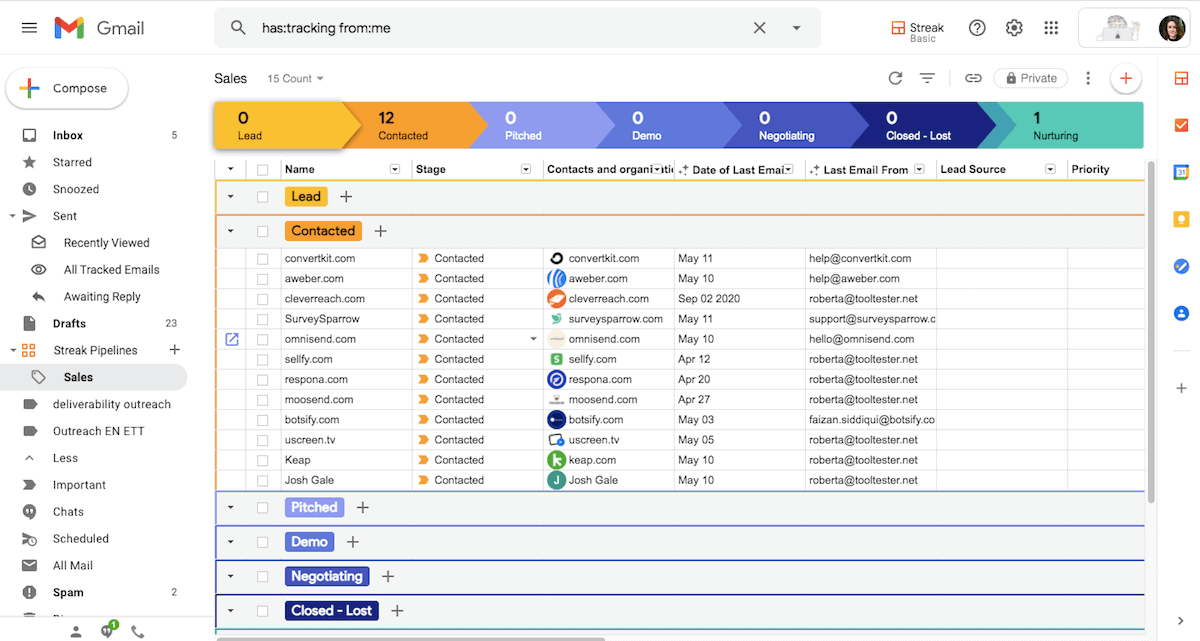Open Google Tasks in side panel
Screen dimensions: 1200x641
(1181, 266)
